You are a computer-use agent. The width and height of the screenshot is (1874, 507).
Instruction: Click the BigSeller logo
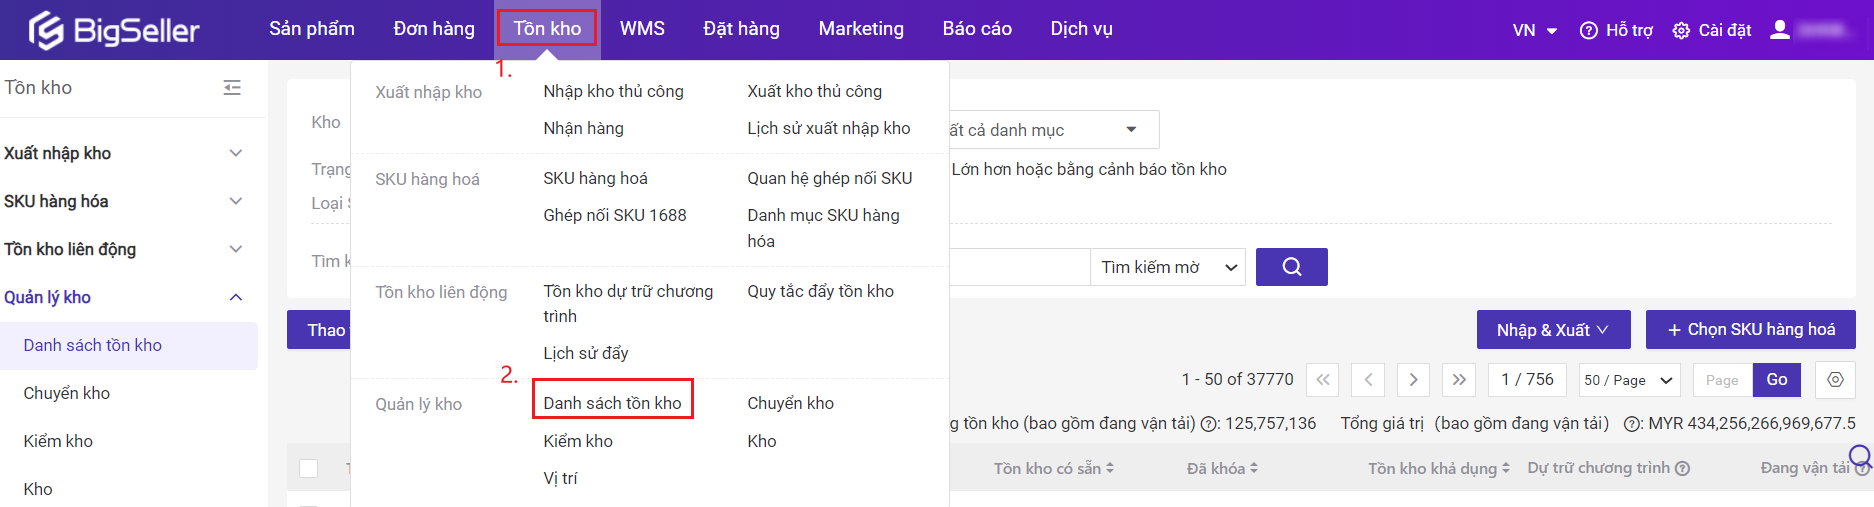tap(113, 30)
